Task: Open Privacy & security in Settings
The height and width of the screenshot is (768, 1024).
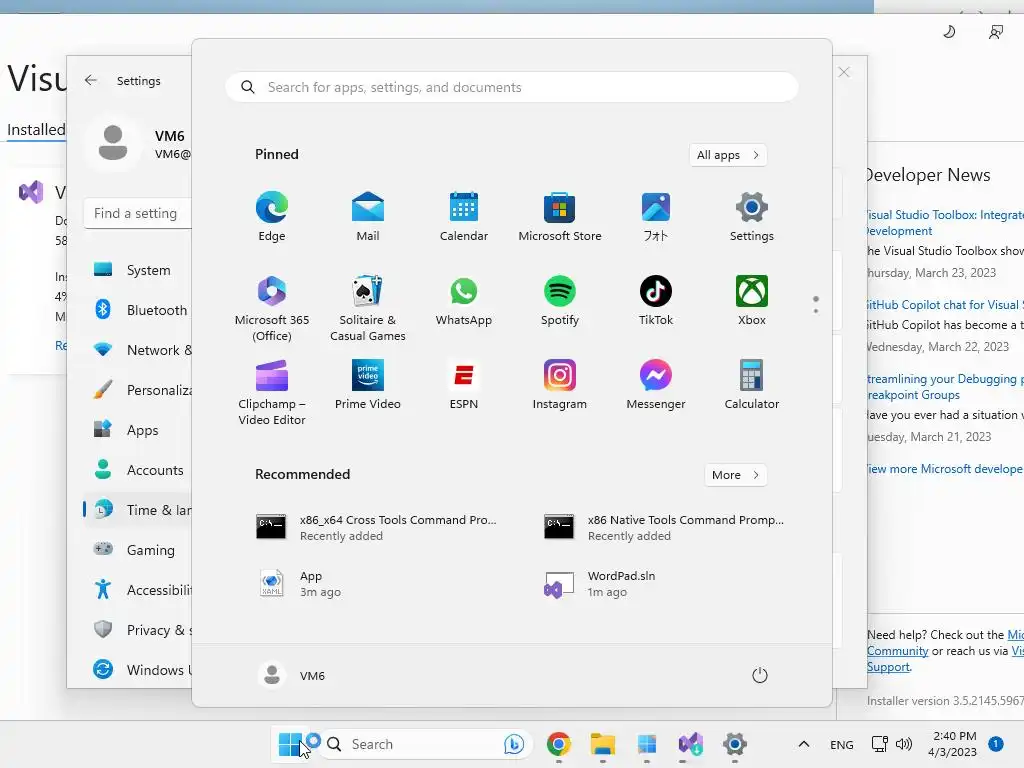Action: (x=137, y=630)
